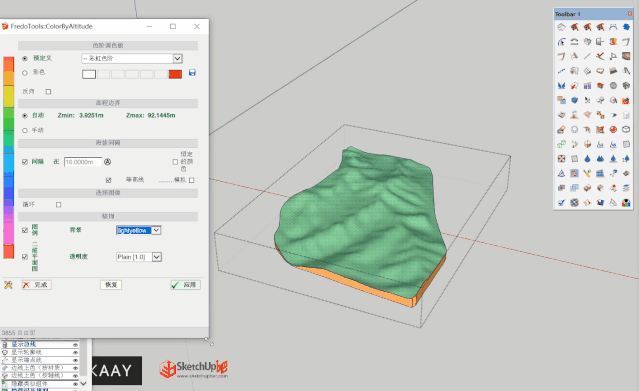This screenshot has height=391, width=639.
Task: Select the red sphere icon in Toolbar 1
Action: [x=613, y=130]
